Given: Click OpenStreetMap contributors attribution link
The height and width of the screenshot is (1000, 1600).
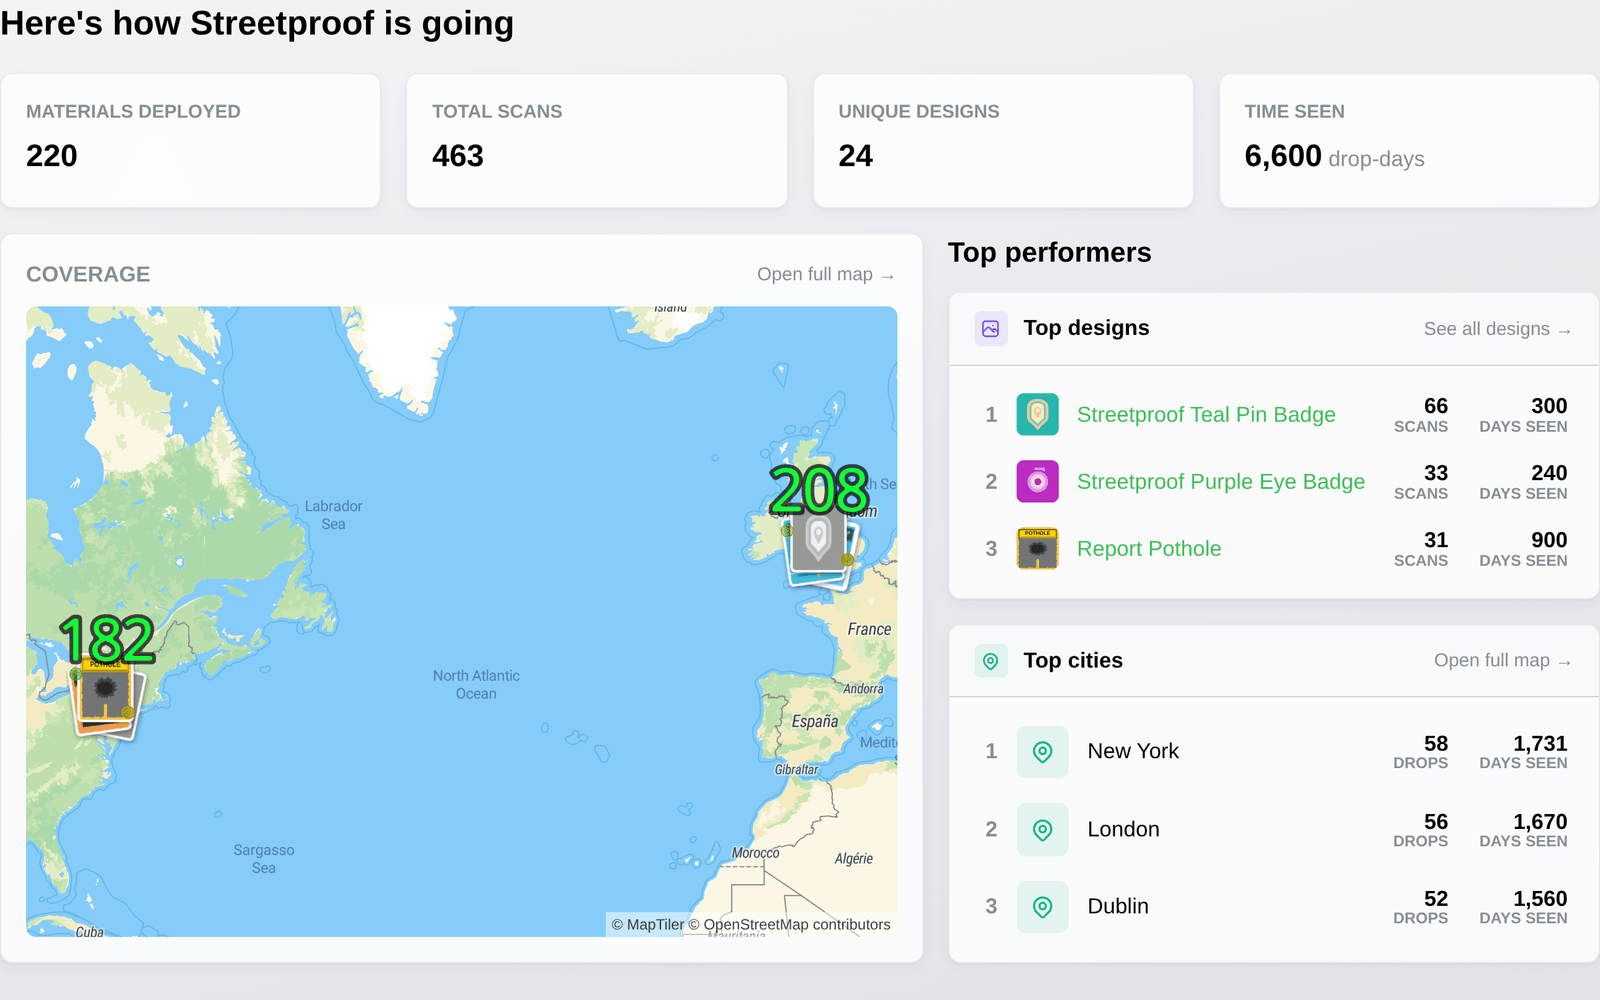Looking at the screenshot, I should 789,925.
